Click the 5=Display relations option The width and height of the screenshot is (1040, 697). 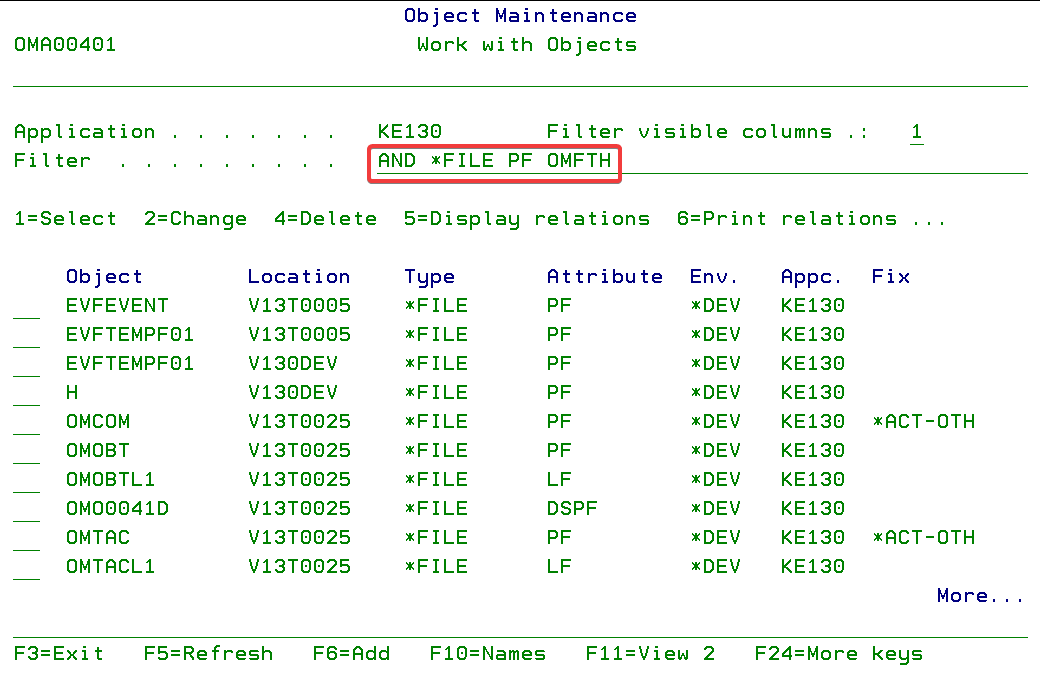(526, 219)
